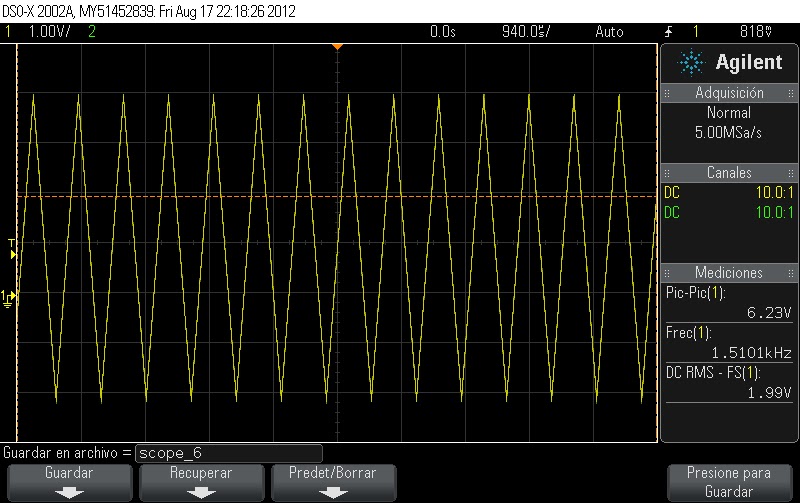Select the channel 2 indicator in top bar

pyautogui.click(x=92, y=32)
